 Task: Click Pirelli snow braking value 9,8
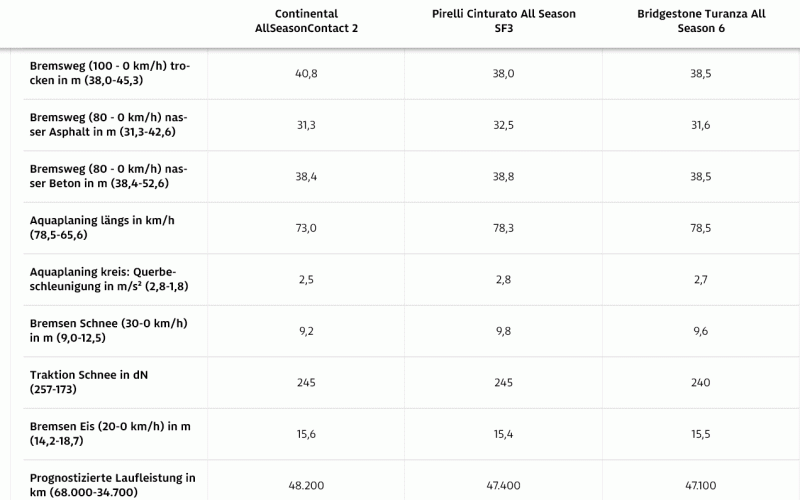click(504, 331)
